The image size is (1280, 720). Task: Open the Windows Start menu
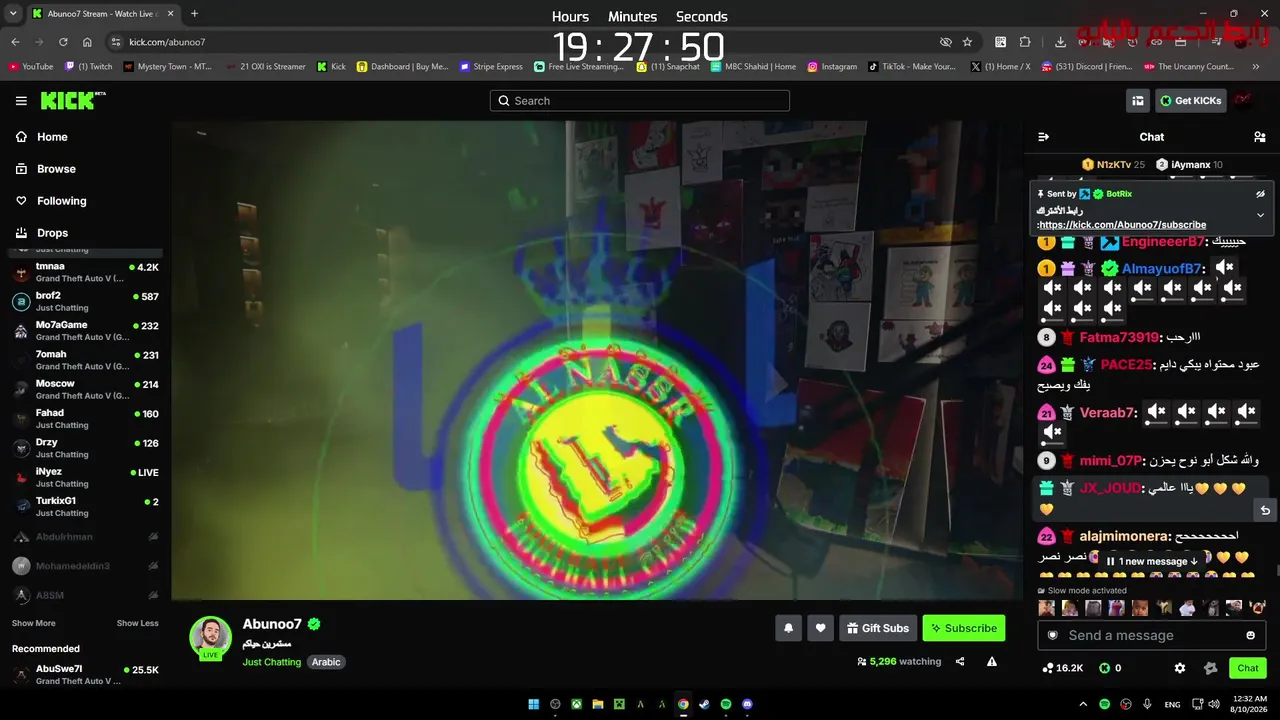point(533,704)
